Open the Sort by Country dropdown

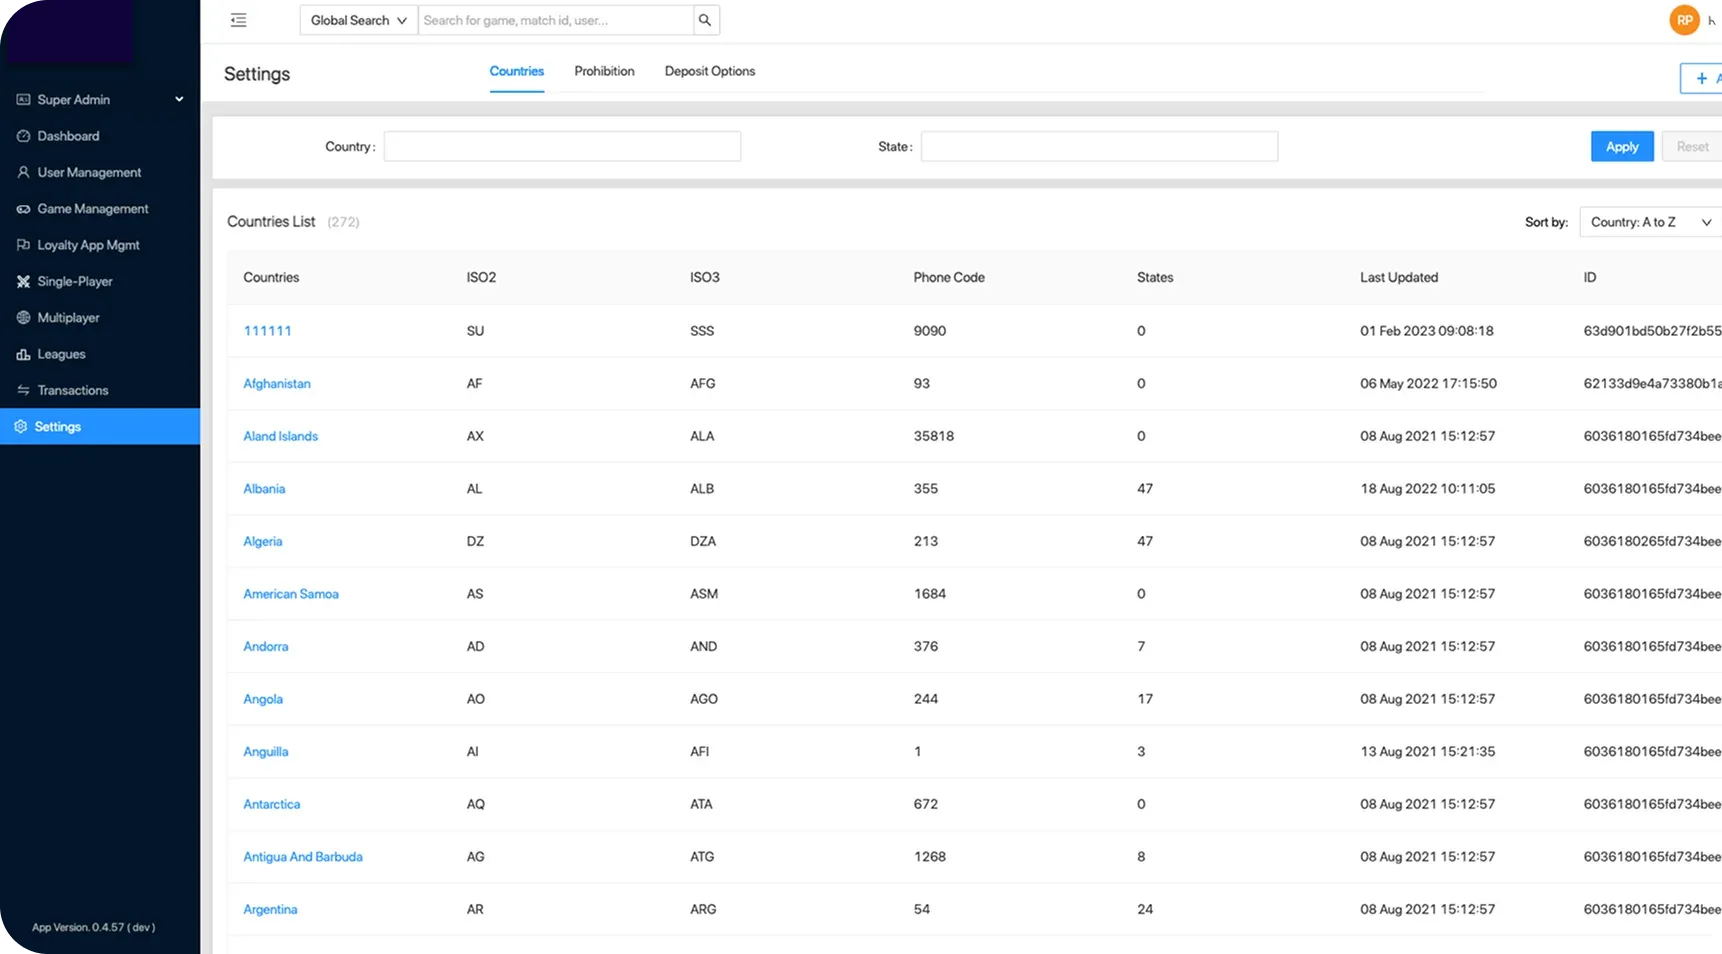[x=1649, y=222]
